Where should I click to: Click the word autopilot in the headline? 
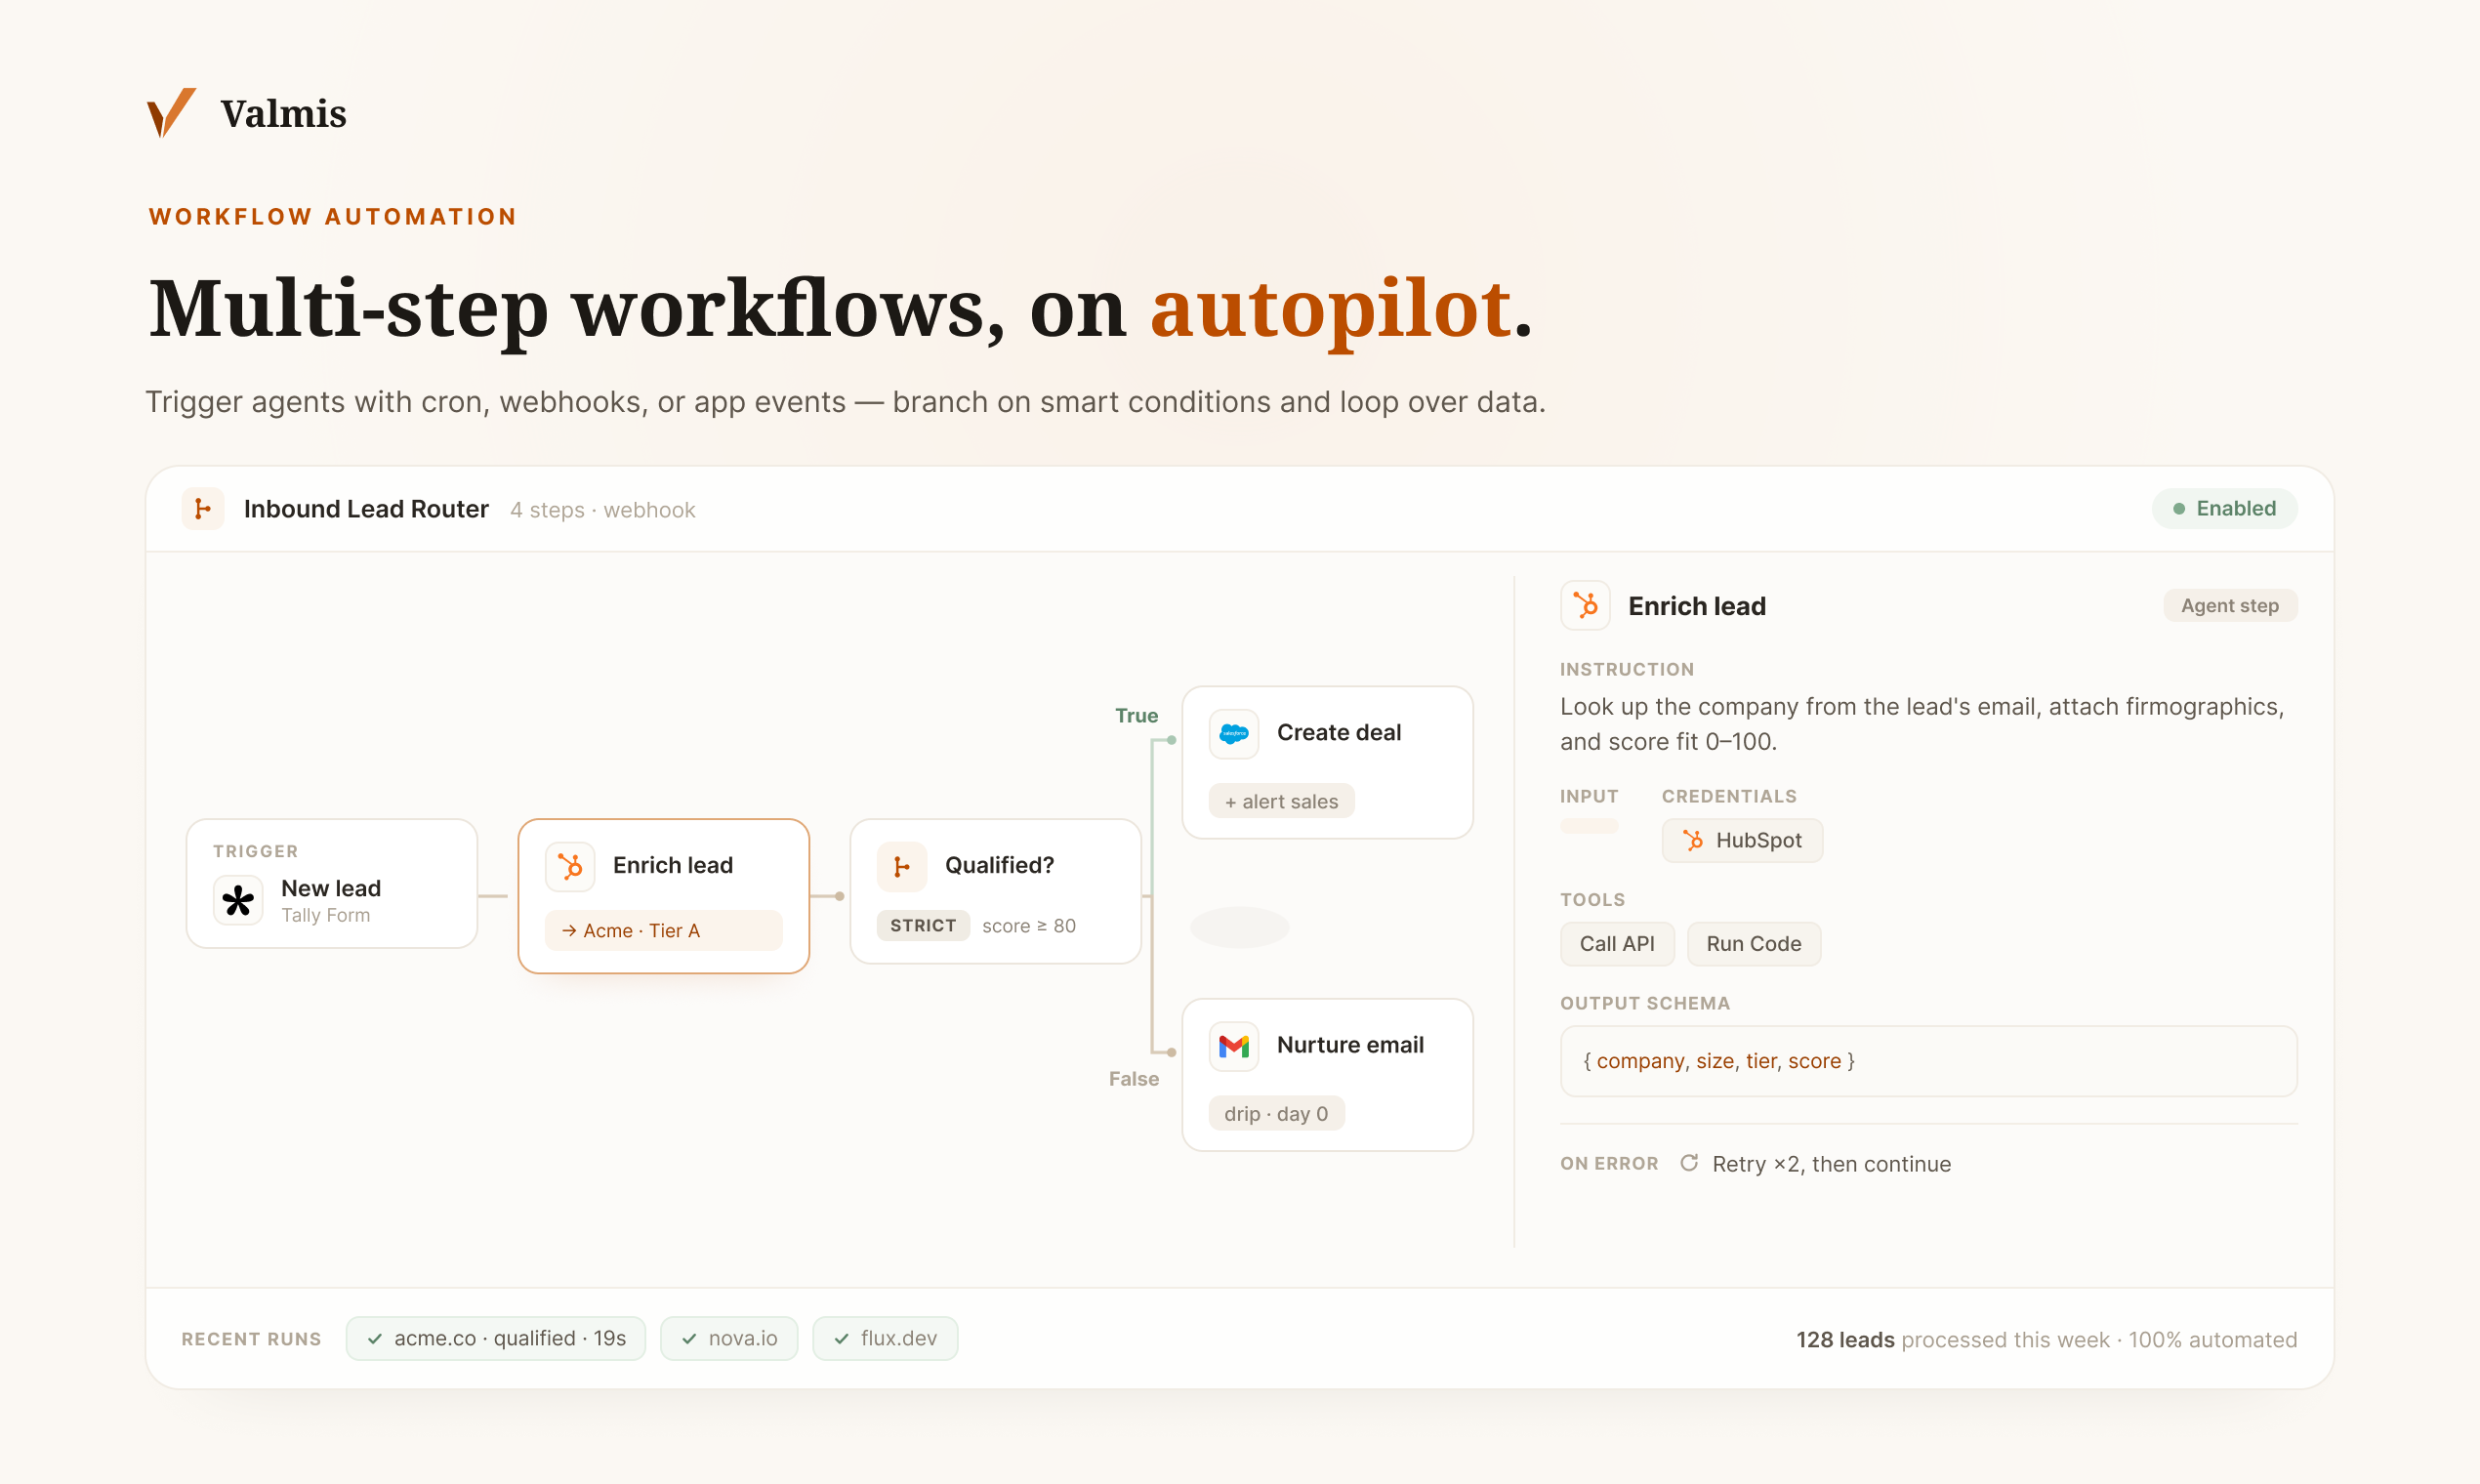[x=1330, y=310]
